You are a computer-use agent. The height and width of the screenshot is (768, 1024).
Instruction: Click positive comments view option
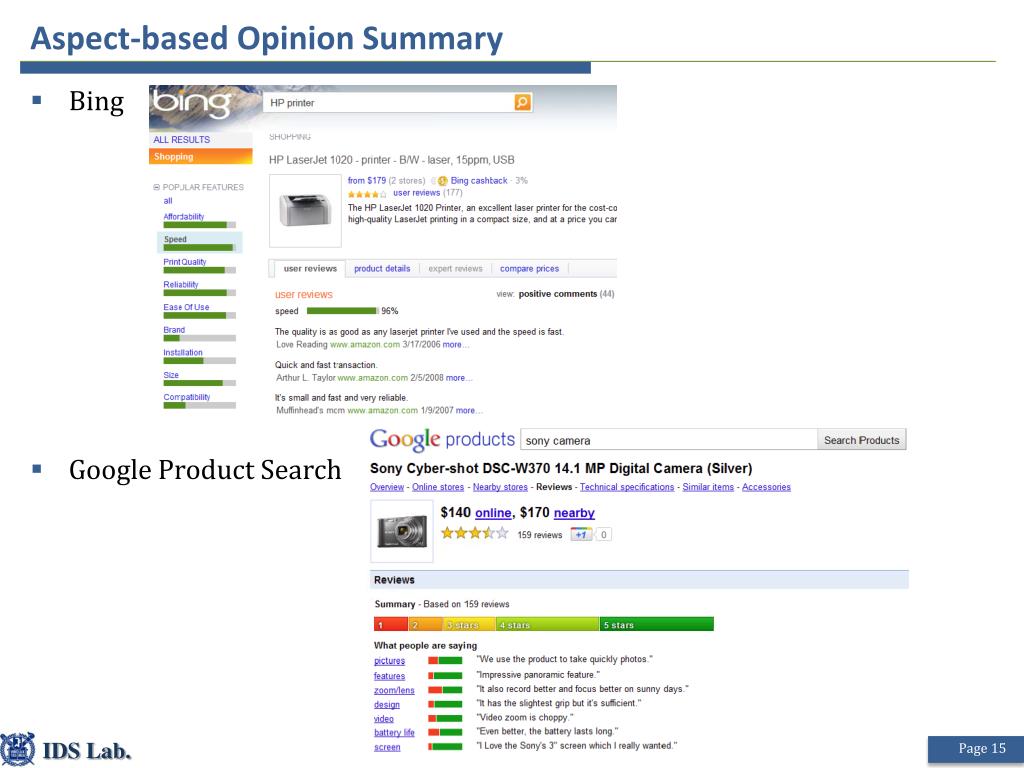click(x=558, y=294)
